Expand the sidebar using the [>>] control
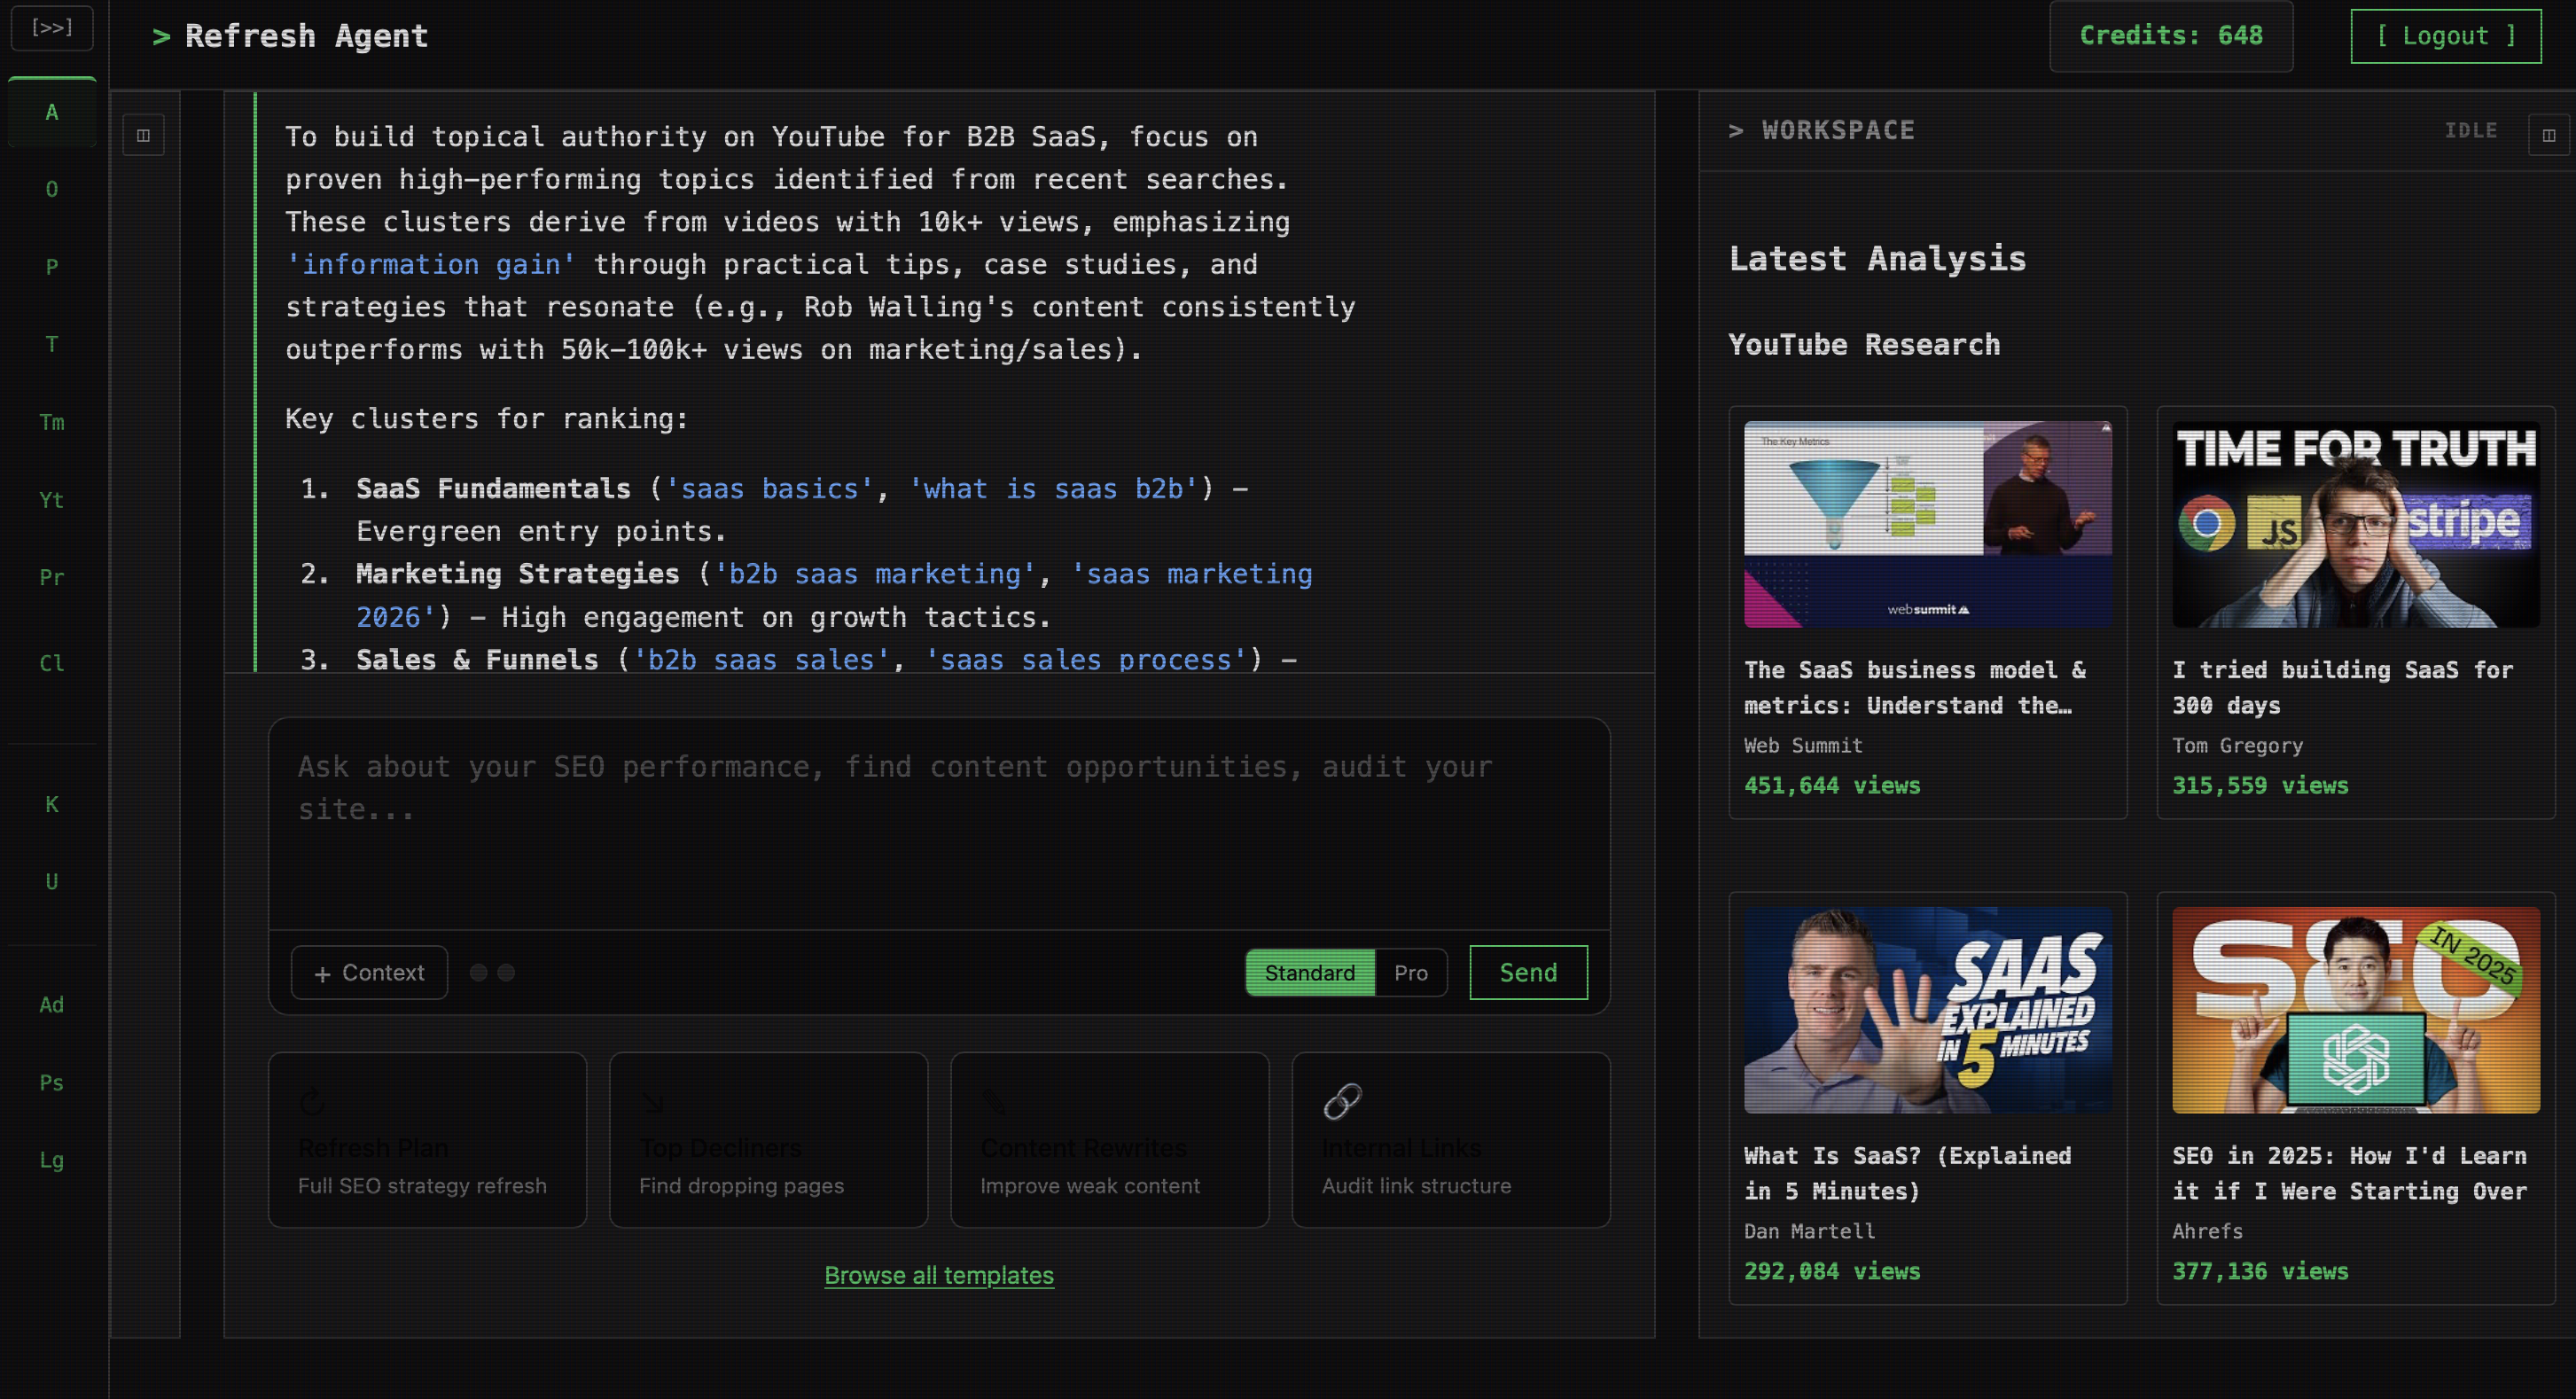Viewport: 2576px width, 1399px height. click(51, 27)
